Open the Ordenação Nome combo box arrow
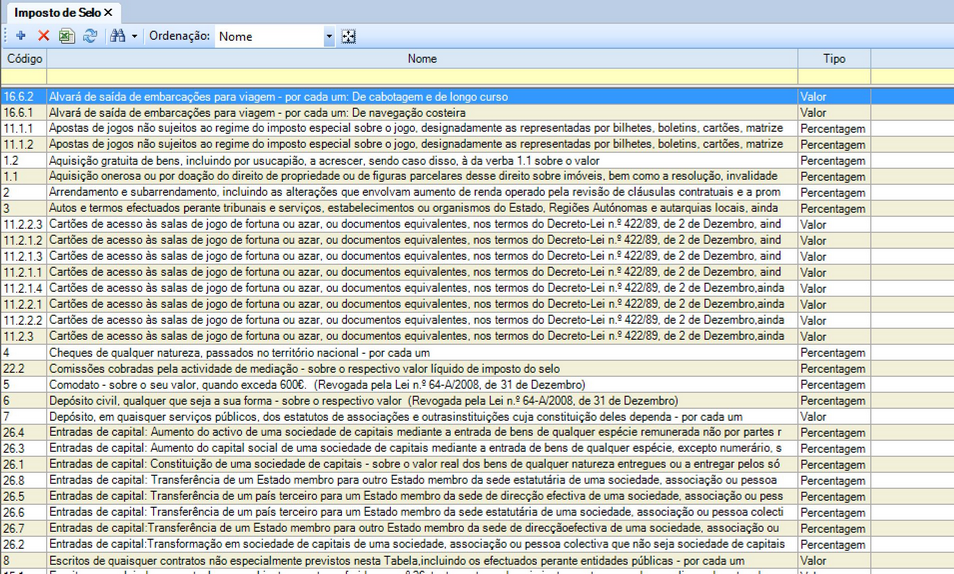The width and height of the screenshot is (954, 574). 329,37
